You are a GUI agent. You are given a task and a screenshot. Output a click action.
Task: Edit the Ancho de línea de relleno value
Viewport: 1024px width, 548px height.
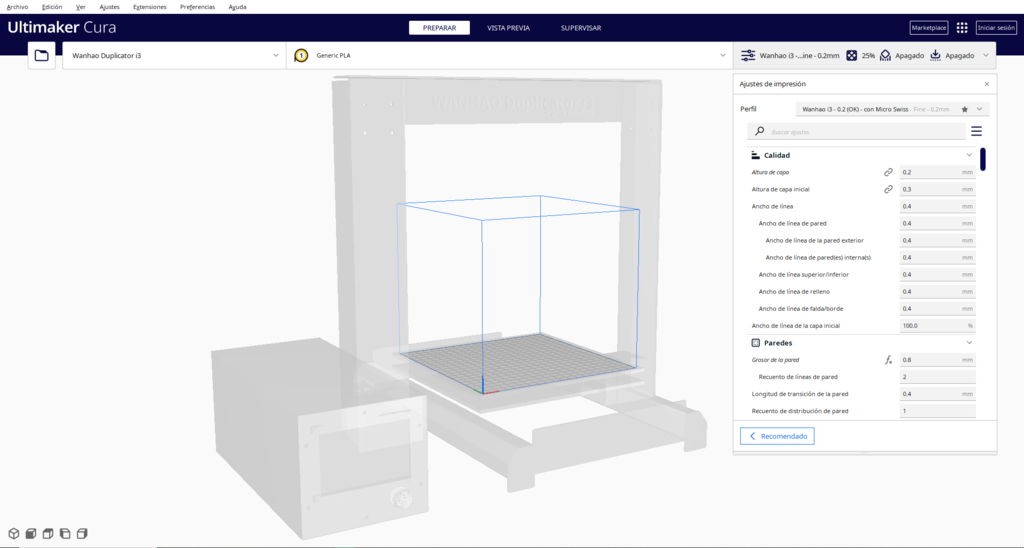(937, 291)
